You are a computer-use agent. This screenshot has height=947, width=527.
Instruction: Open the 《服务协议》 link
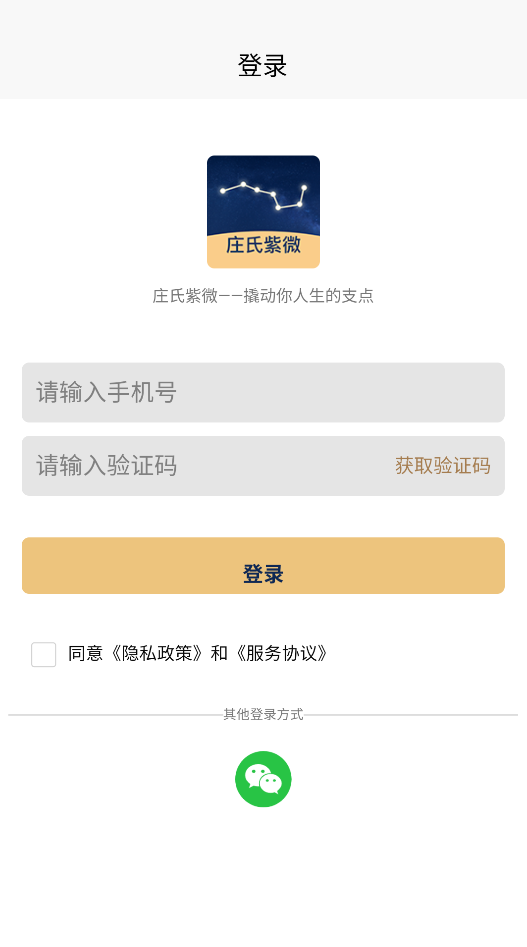[281, 653]
